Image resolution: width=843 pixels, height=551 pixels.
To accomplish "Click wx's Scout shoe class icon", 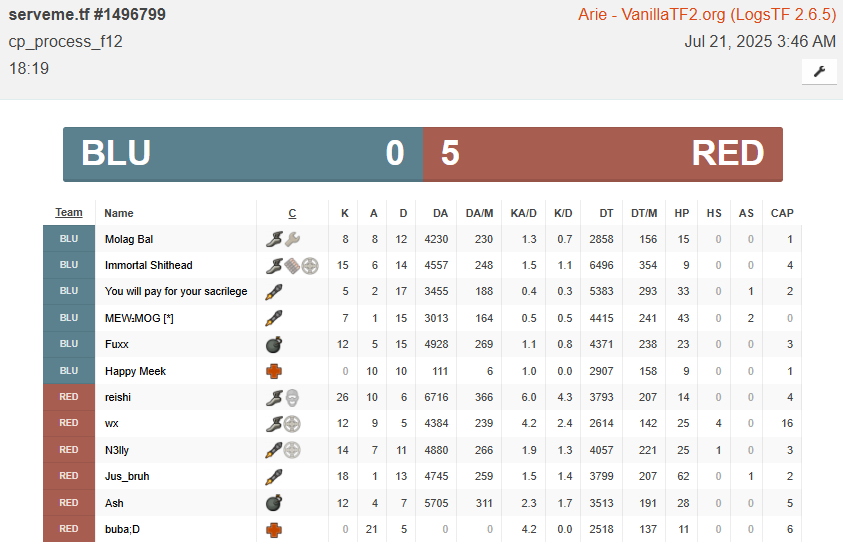I will (274, 423).
